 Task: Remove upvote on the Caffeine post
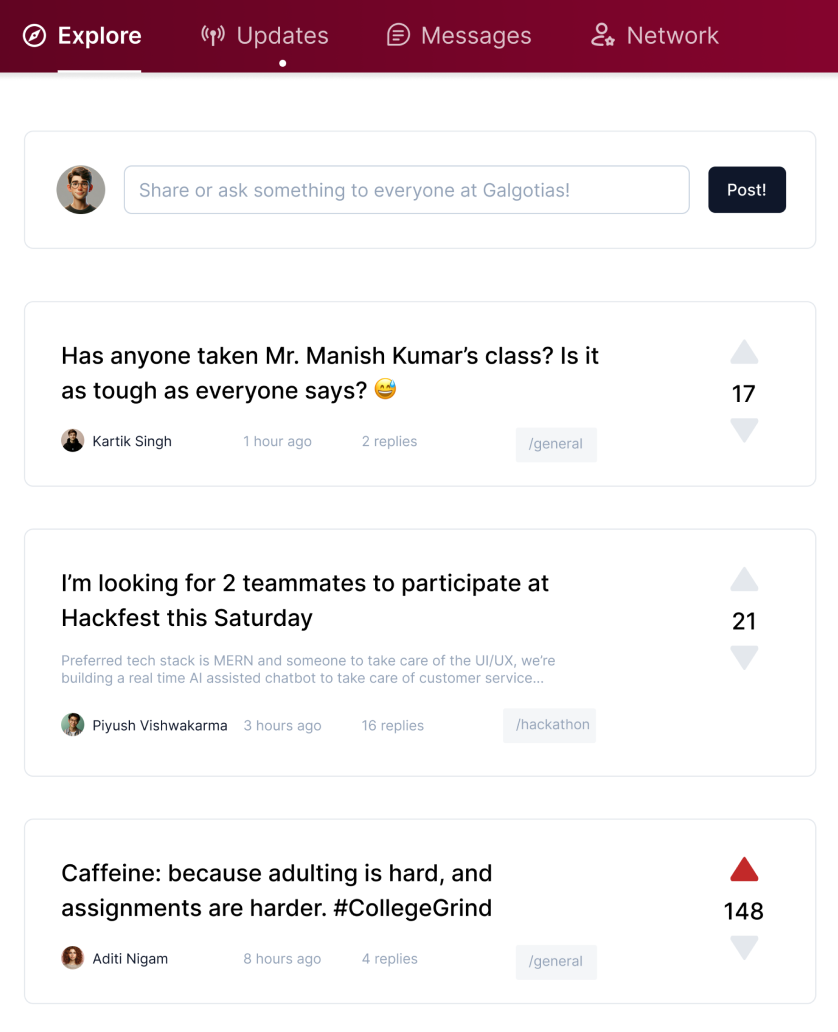[x=744, y=870]
